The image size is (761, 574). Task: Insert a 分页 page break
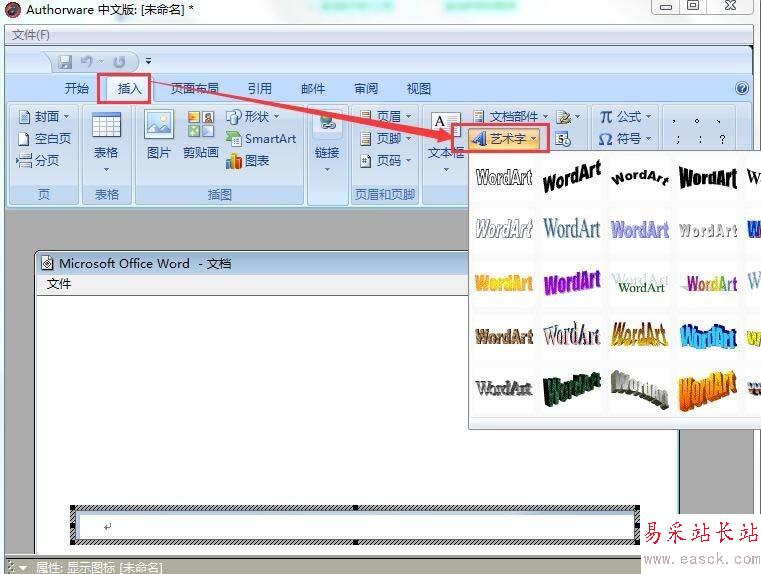point(37,160)
